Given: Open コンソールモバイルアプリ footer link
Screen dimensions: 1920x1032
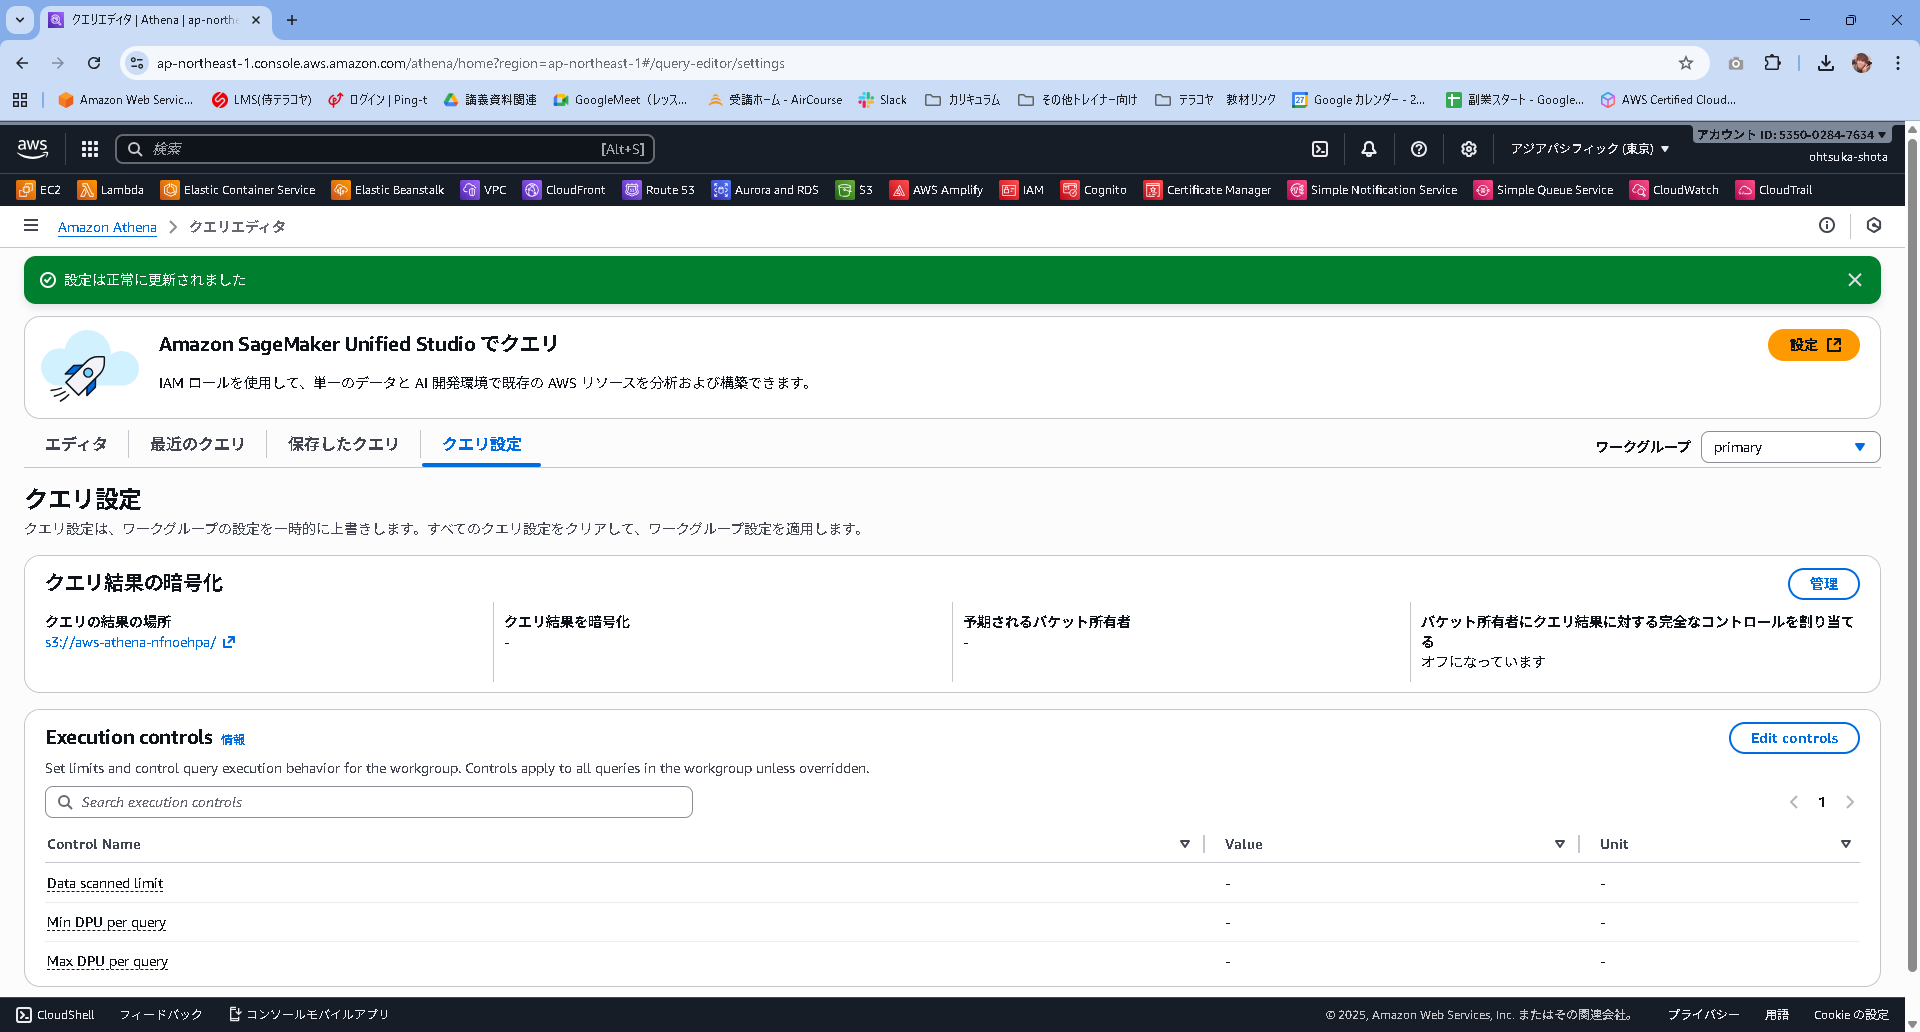Looking at the screenshot, I should point(309,1014).
